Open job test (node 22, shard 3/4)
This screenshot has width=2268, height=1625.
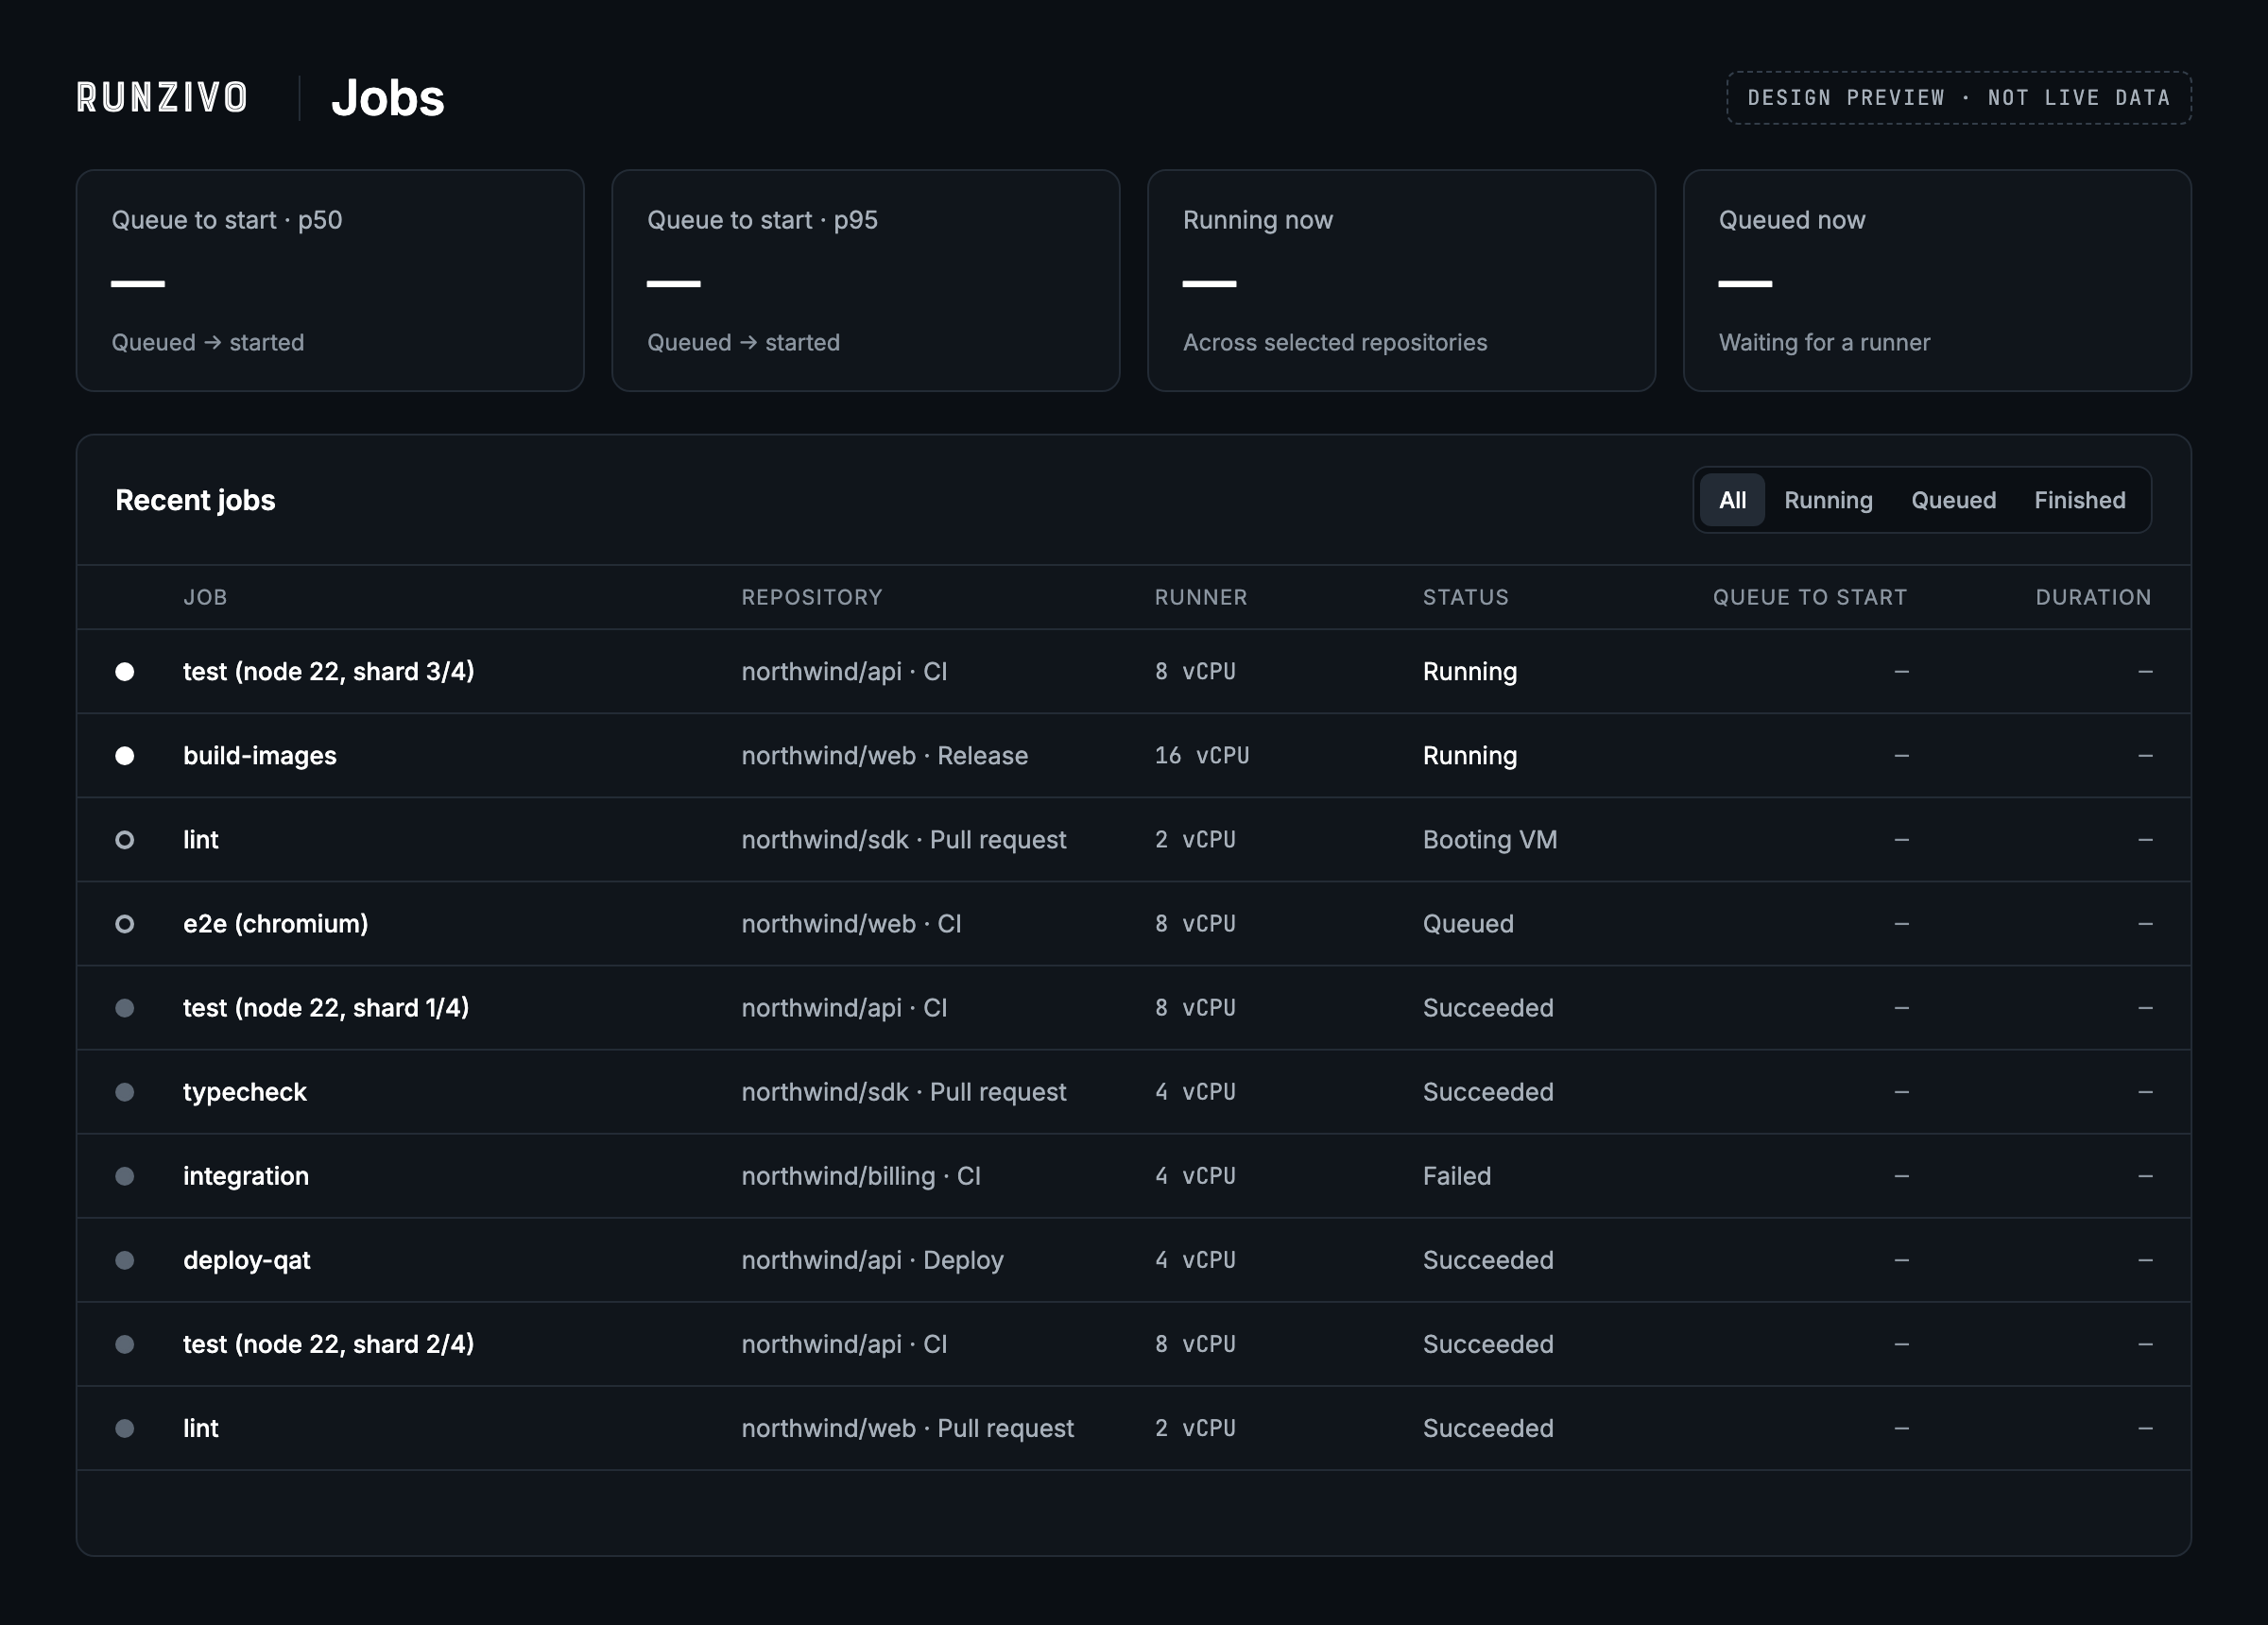coord(329,671)
